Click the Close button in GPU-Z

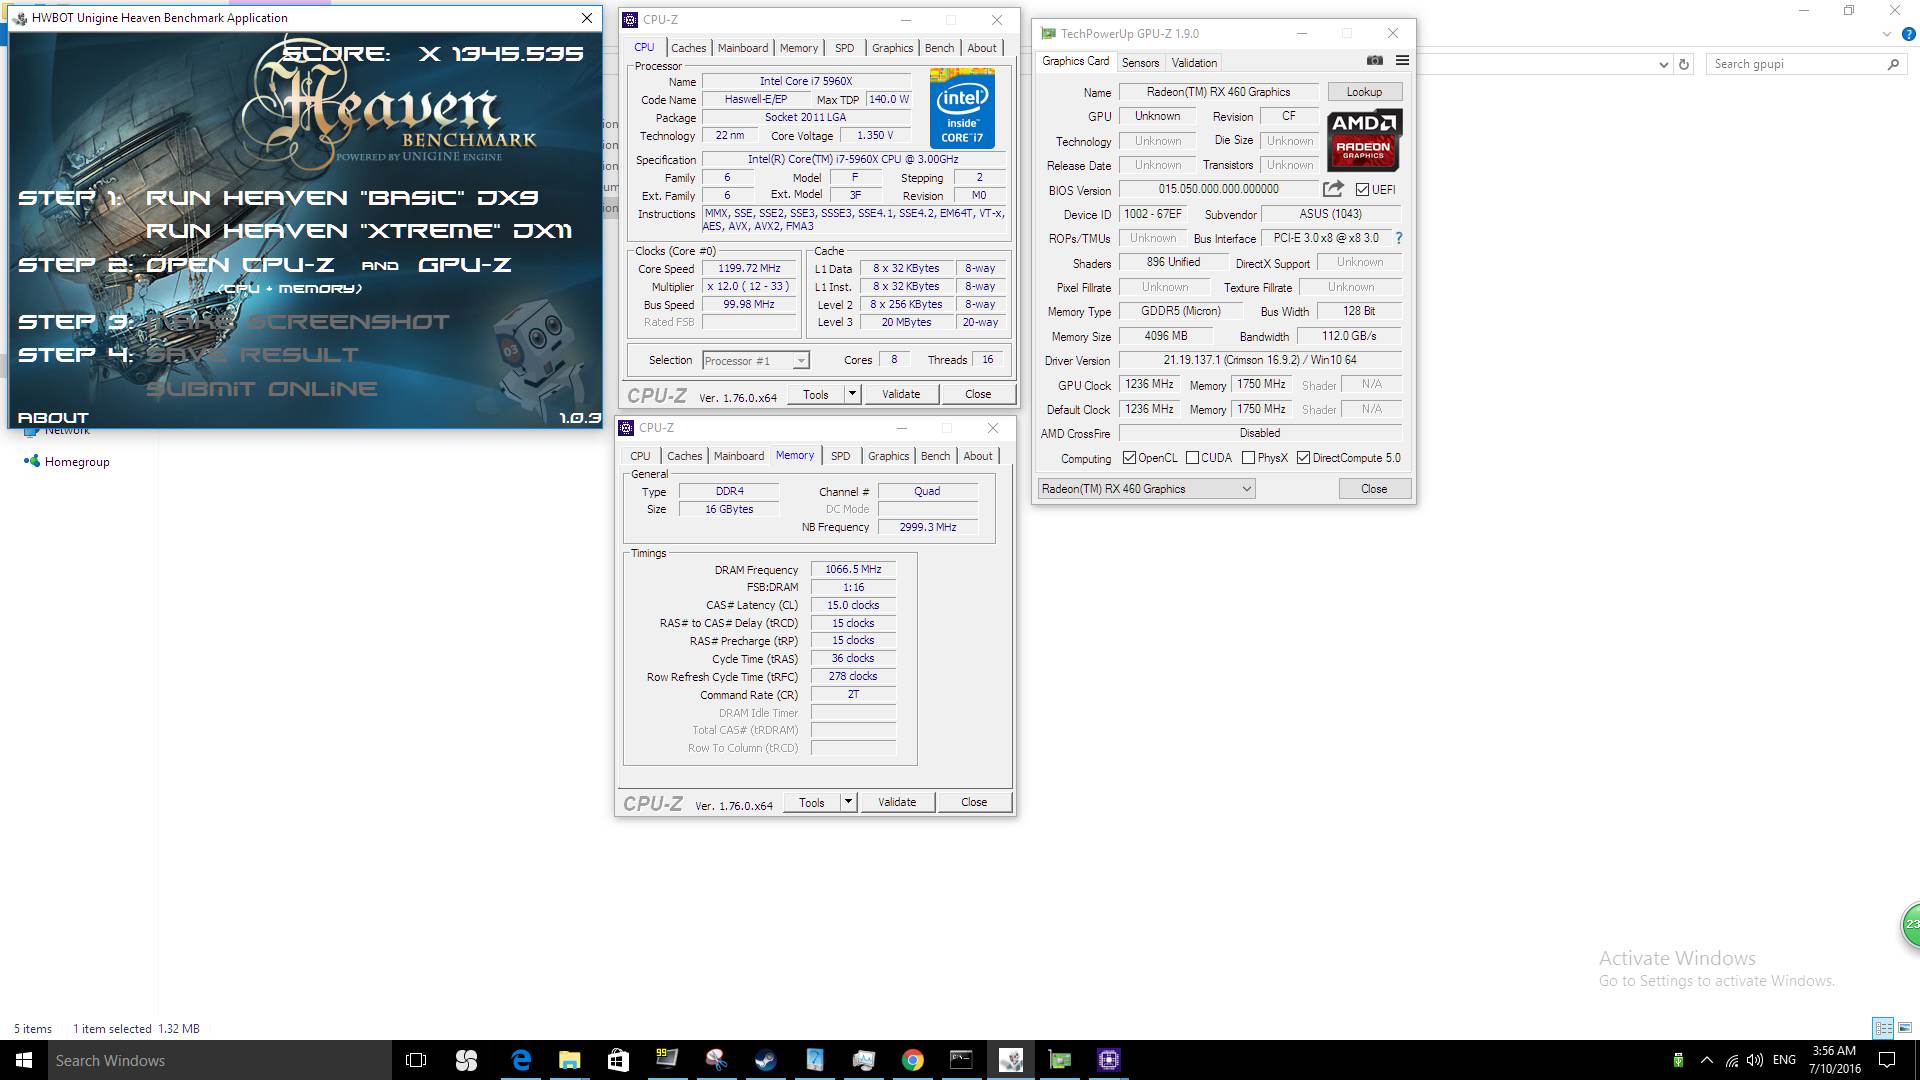1374,489
